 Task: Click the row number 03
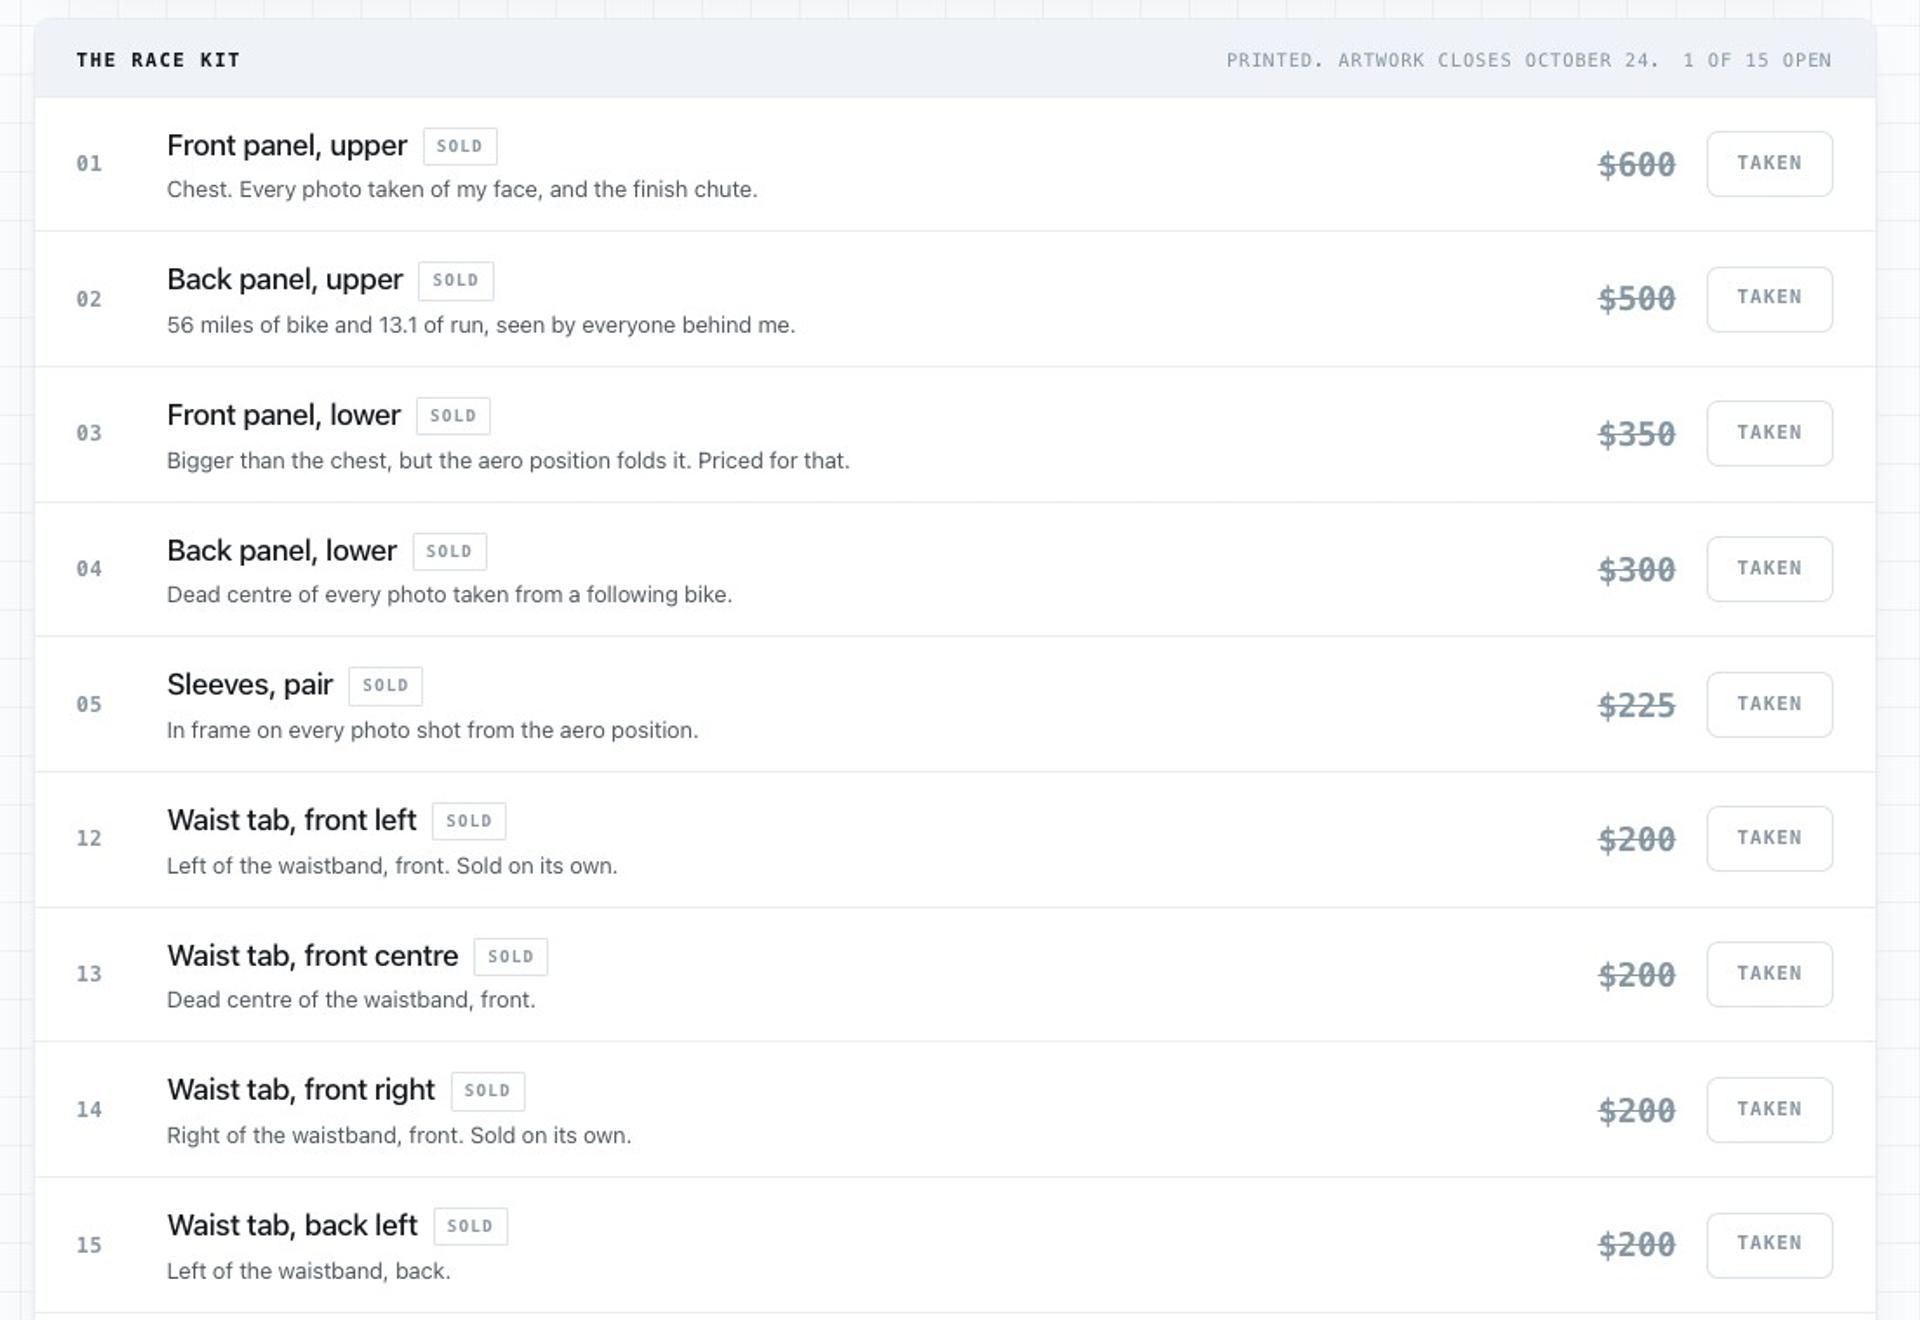(89, 433)
